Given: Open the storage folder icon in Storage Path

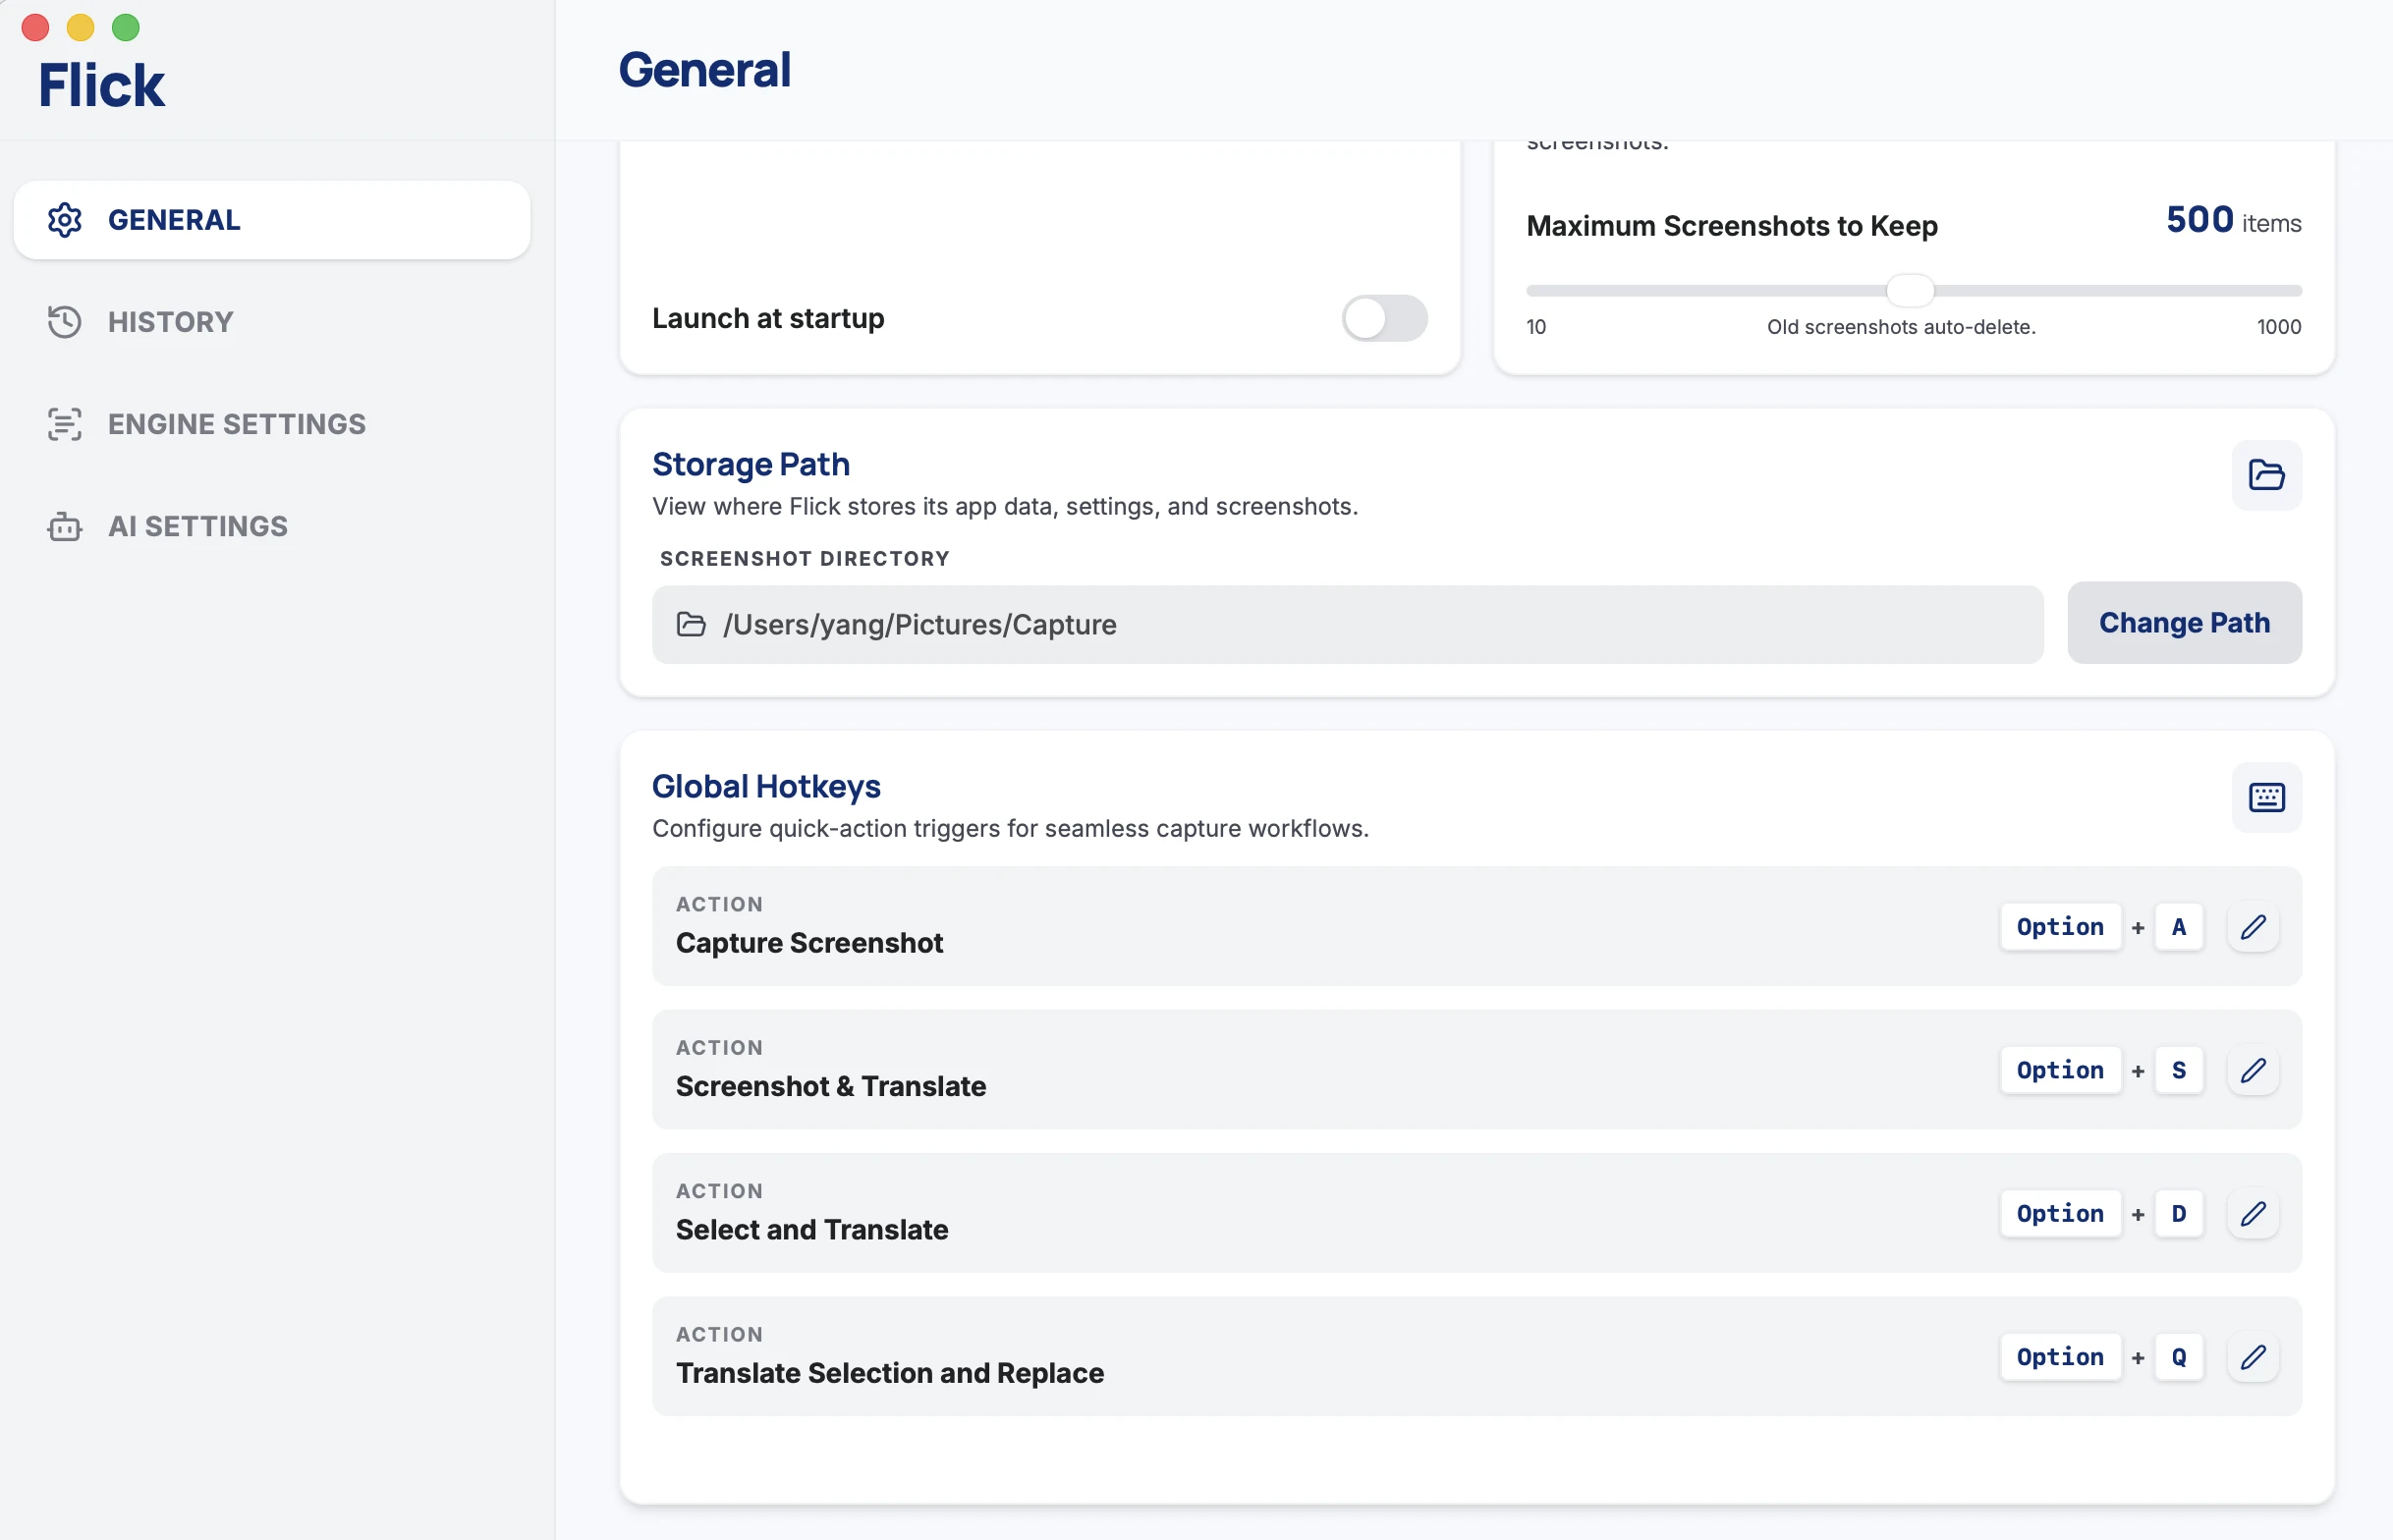Looking at the screenshot, I should pos(2266,475).
